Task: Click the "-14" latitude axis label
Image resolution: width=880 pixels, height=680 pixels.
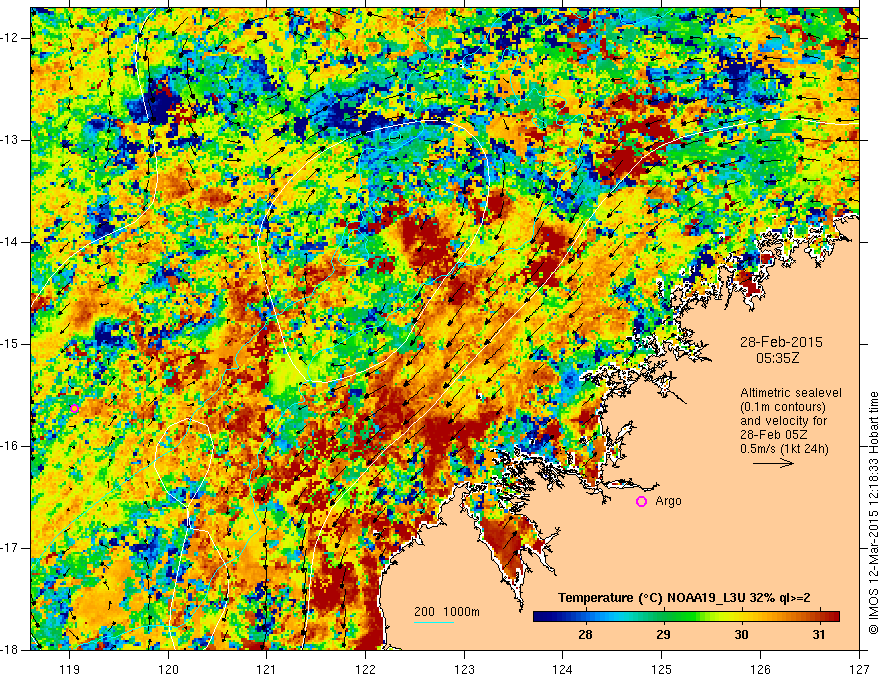Action: click(x=10, y=242)
